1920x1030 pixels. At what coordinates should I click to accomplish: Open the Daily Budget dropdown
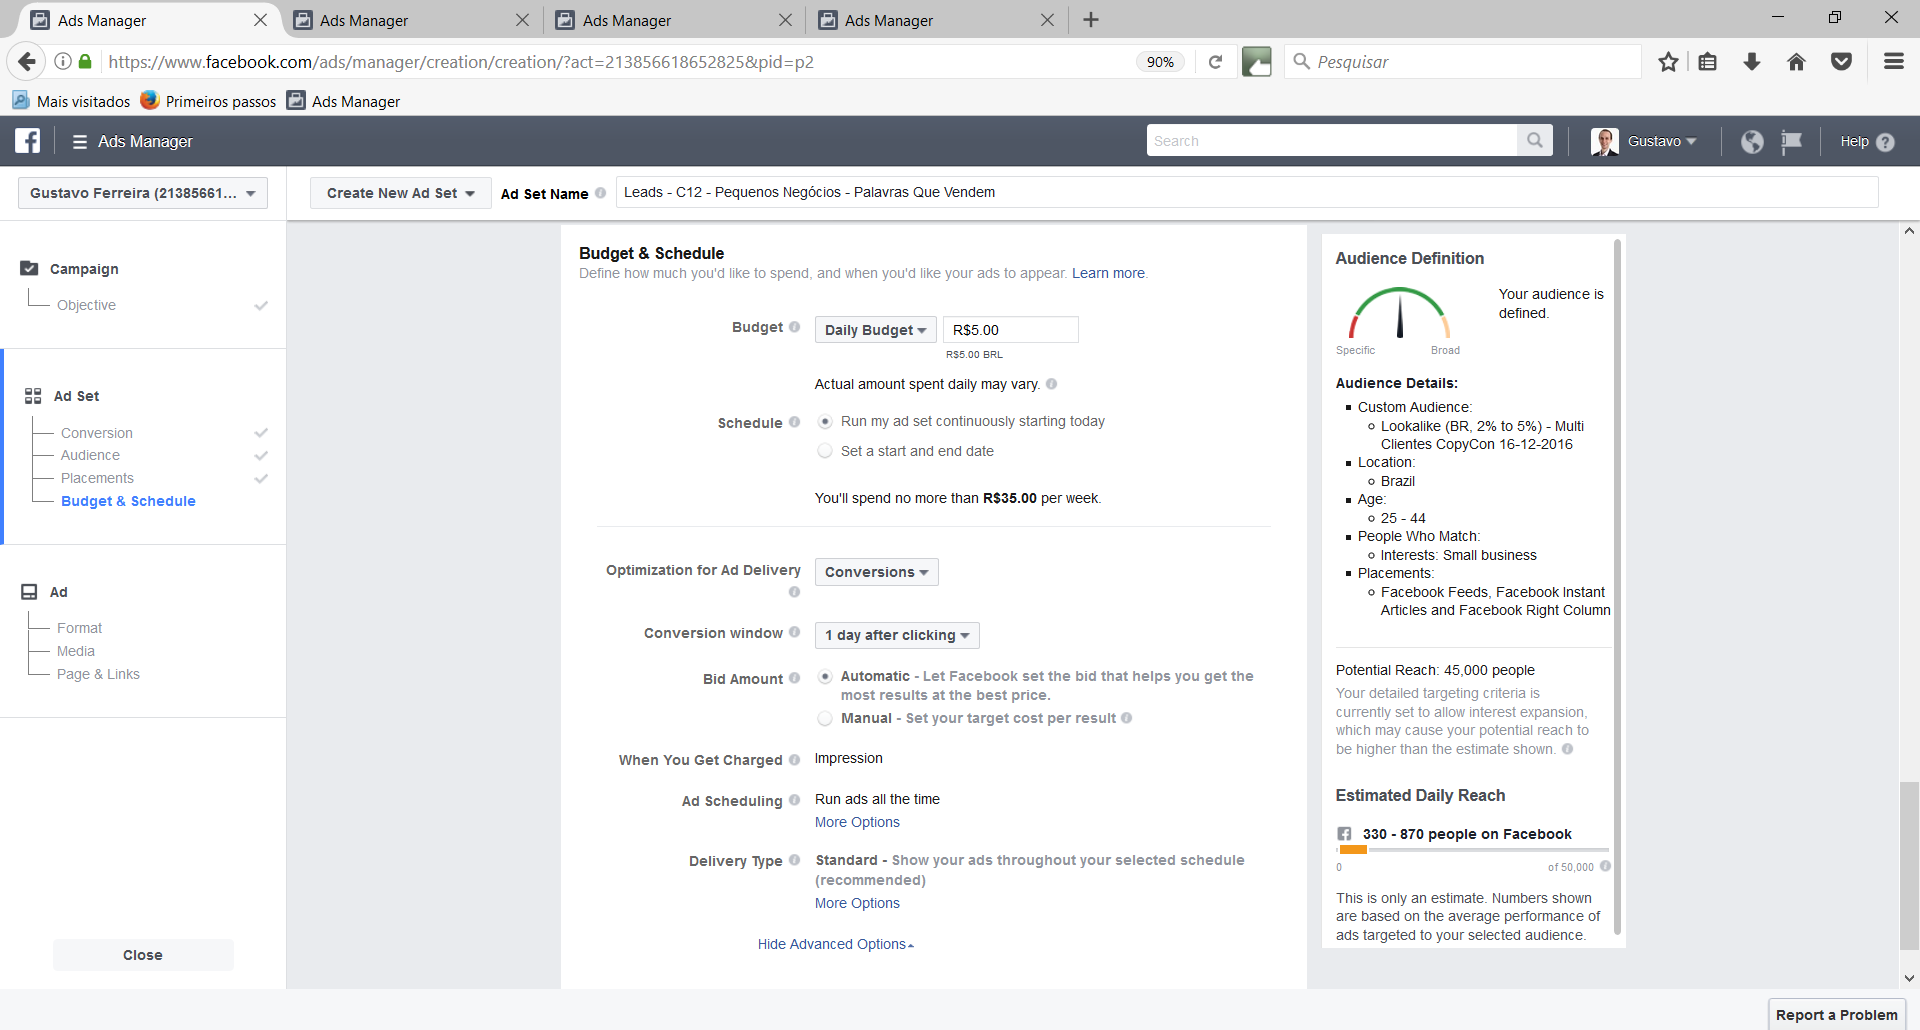coord(875,330)
